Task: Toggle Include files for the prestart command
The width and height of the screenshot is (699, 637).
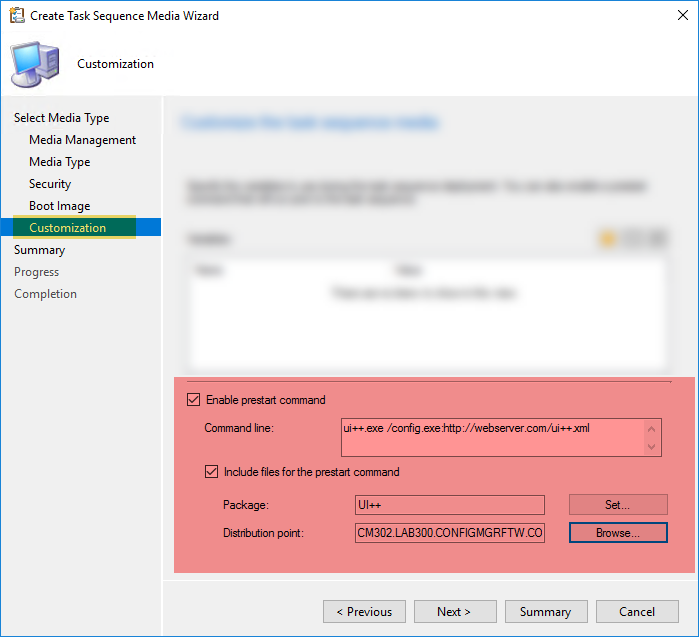Action: [x=211, y=472]
